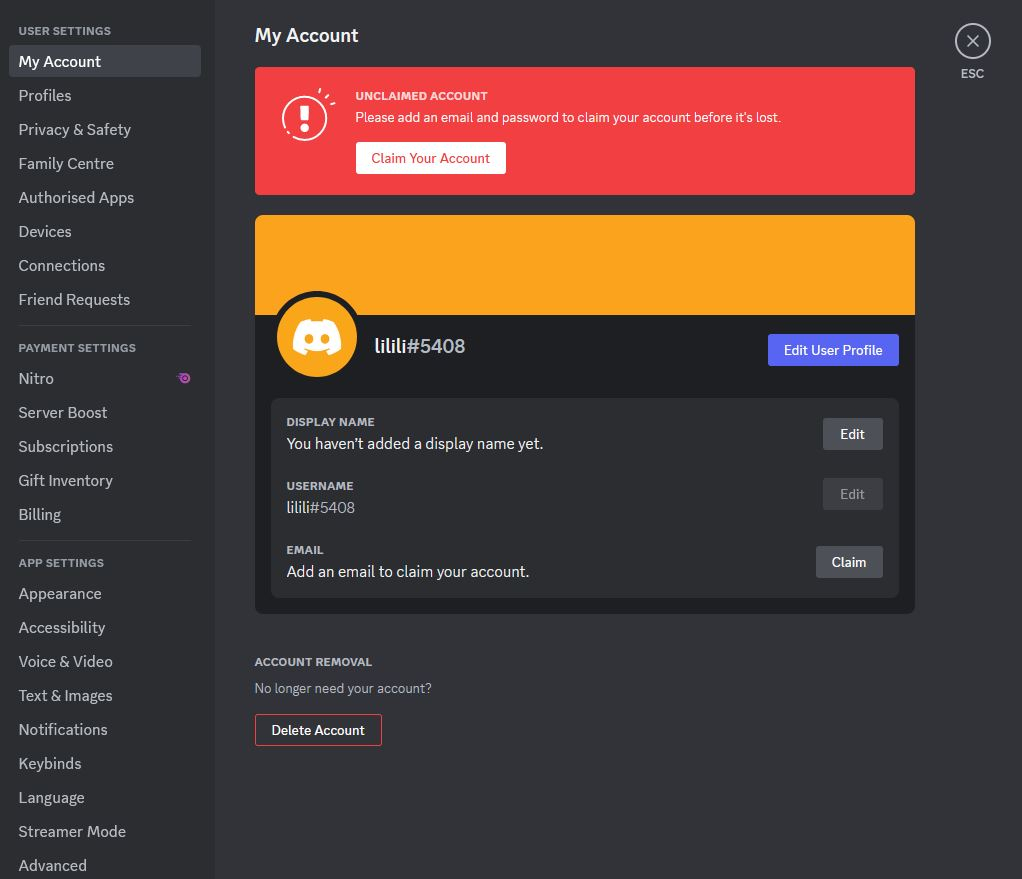Click the 'No longer need your account?' text

point(343,688)
